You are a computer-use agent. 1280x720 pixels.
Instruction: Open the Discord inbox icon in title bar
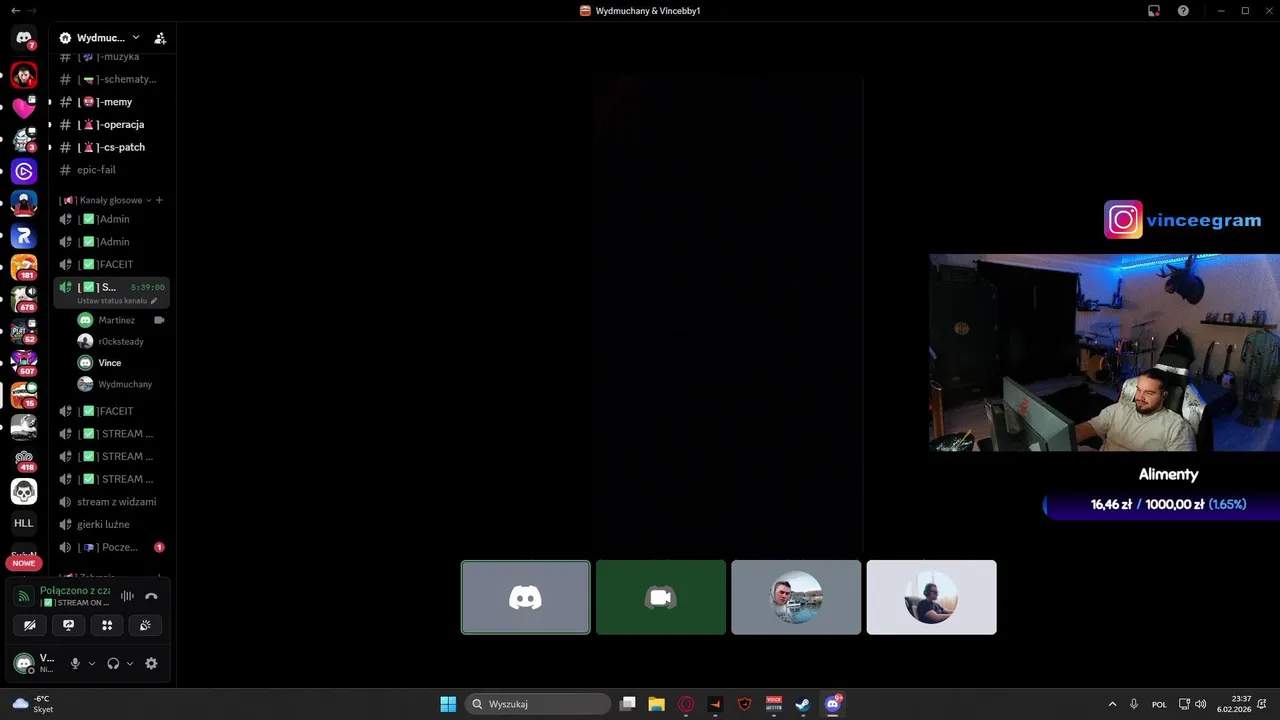1154,10
